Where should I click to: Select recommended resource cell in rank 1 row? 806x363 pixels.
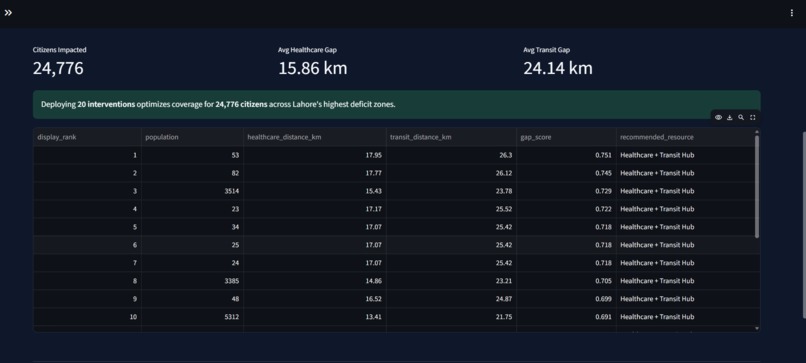[x=685, y=155]
